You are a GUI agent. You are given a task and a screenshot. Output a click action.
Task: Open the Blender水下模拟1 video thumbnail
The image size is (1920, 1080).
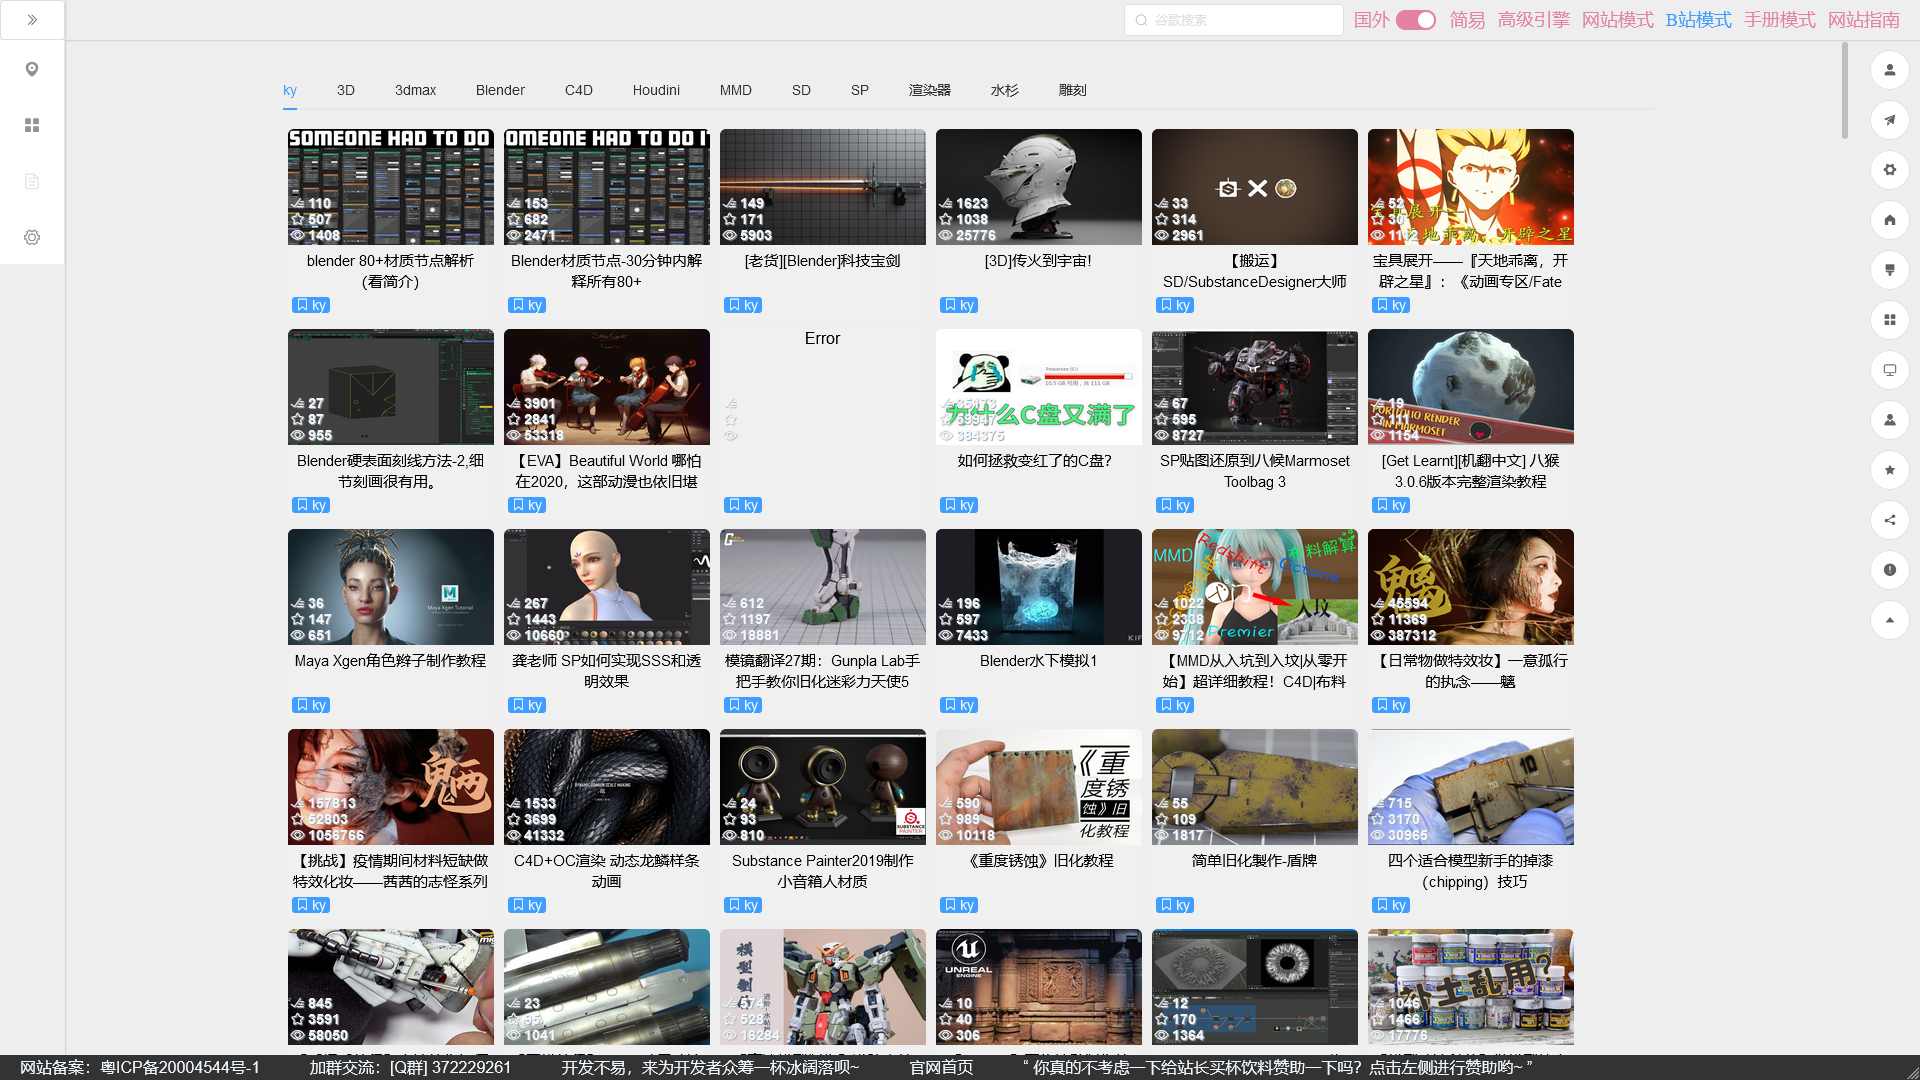[1038, 587]
